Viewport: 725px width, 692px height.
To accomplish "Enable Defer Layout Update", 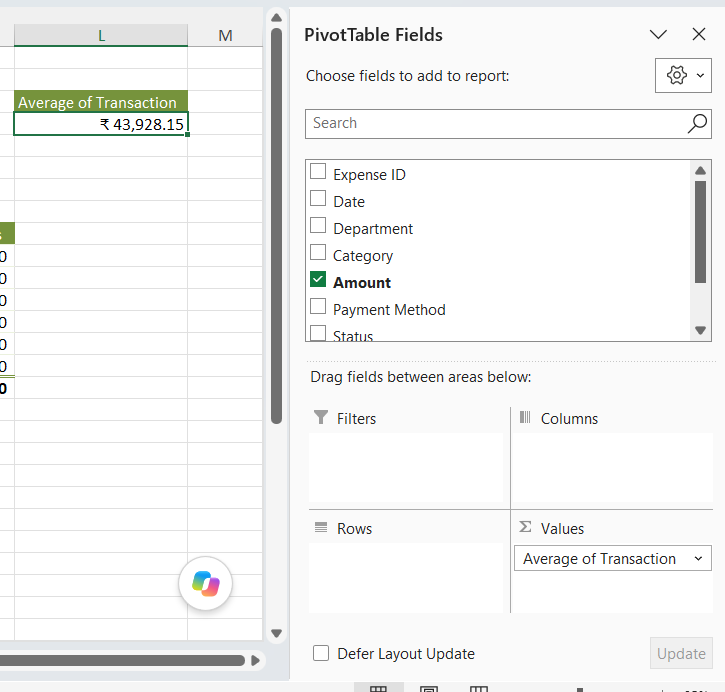I will 321,653.
